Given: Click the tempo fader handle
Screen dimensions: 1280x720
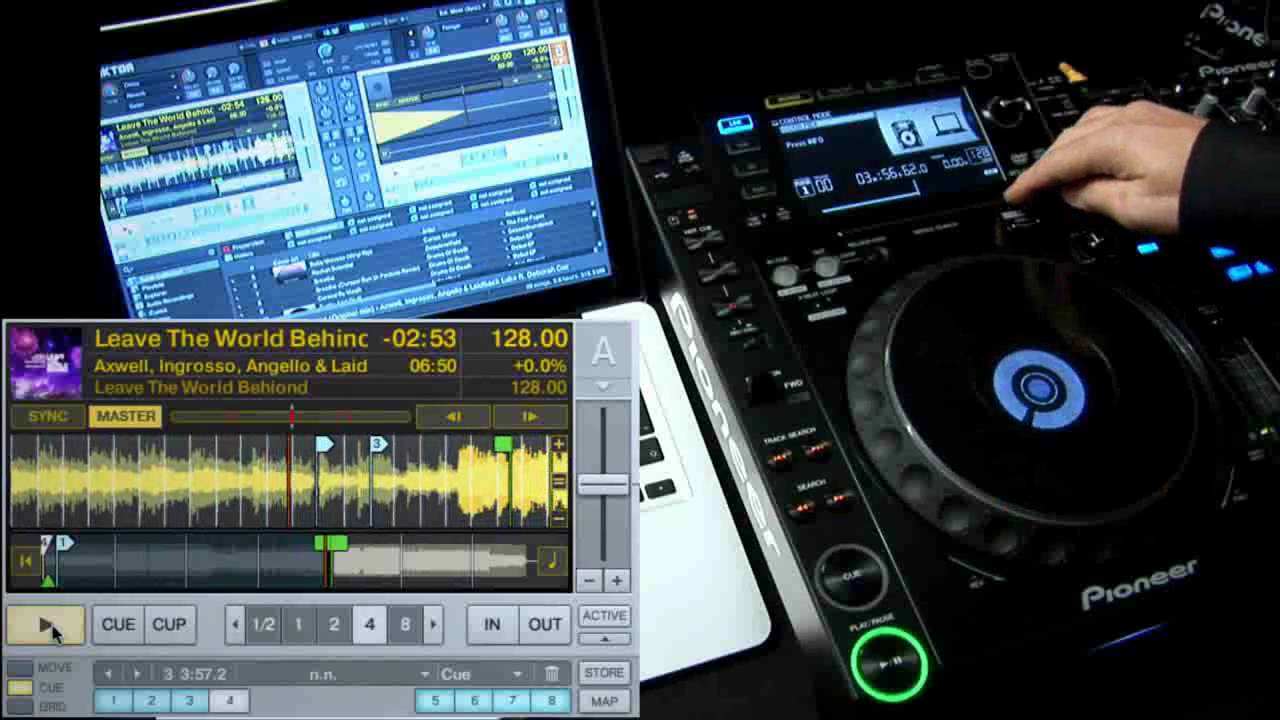Looking at the screenshot, I should coord(603,485).
